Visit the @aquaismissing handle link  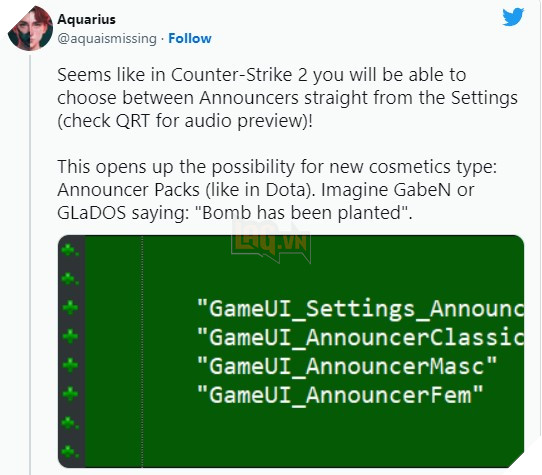point(107,39)
